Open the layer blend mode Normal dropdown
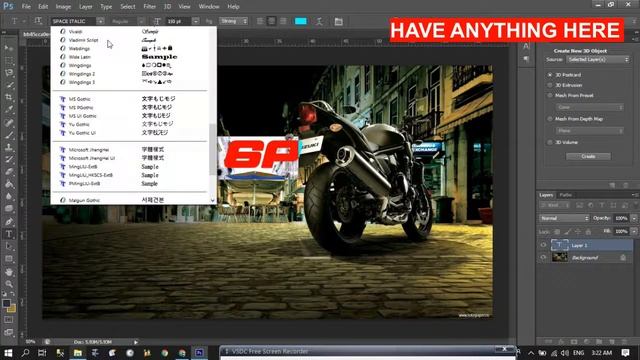This screenshot has height=360, width=640. 564,218
